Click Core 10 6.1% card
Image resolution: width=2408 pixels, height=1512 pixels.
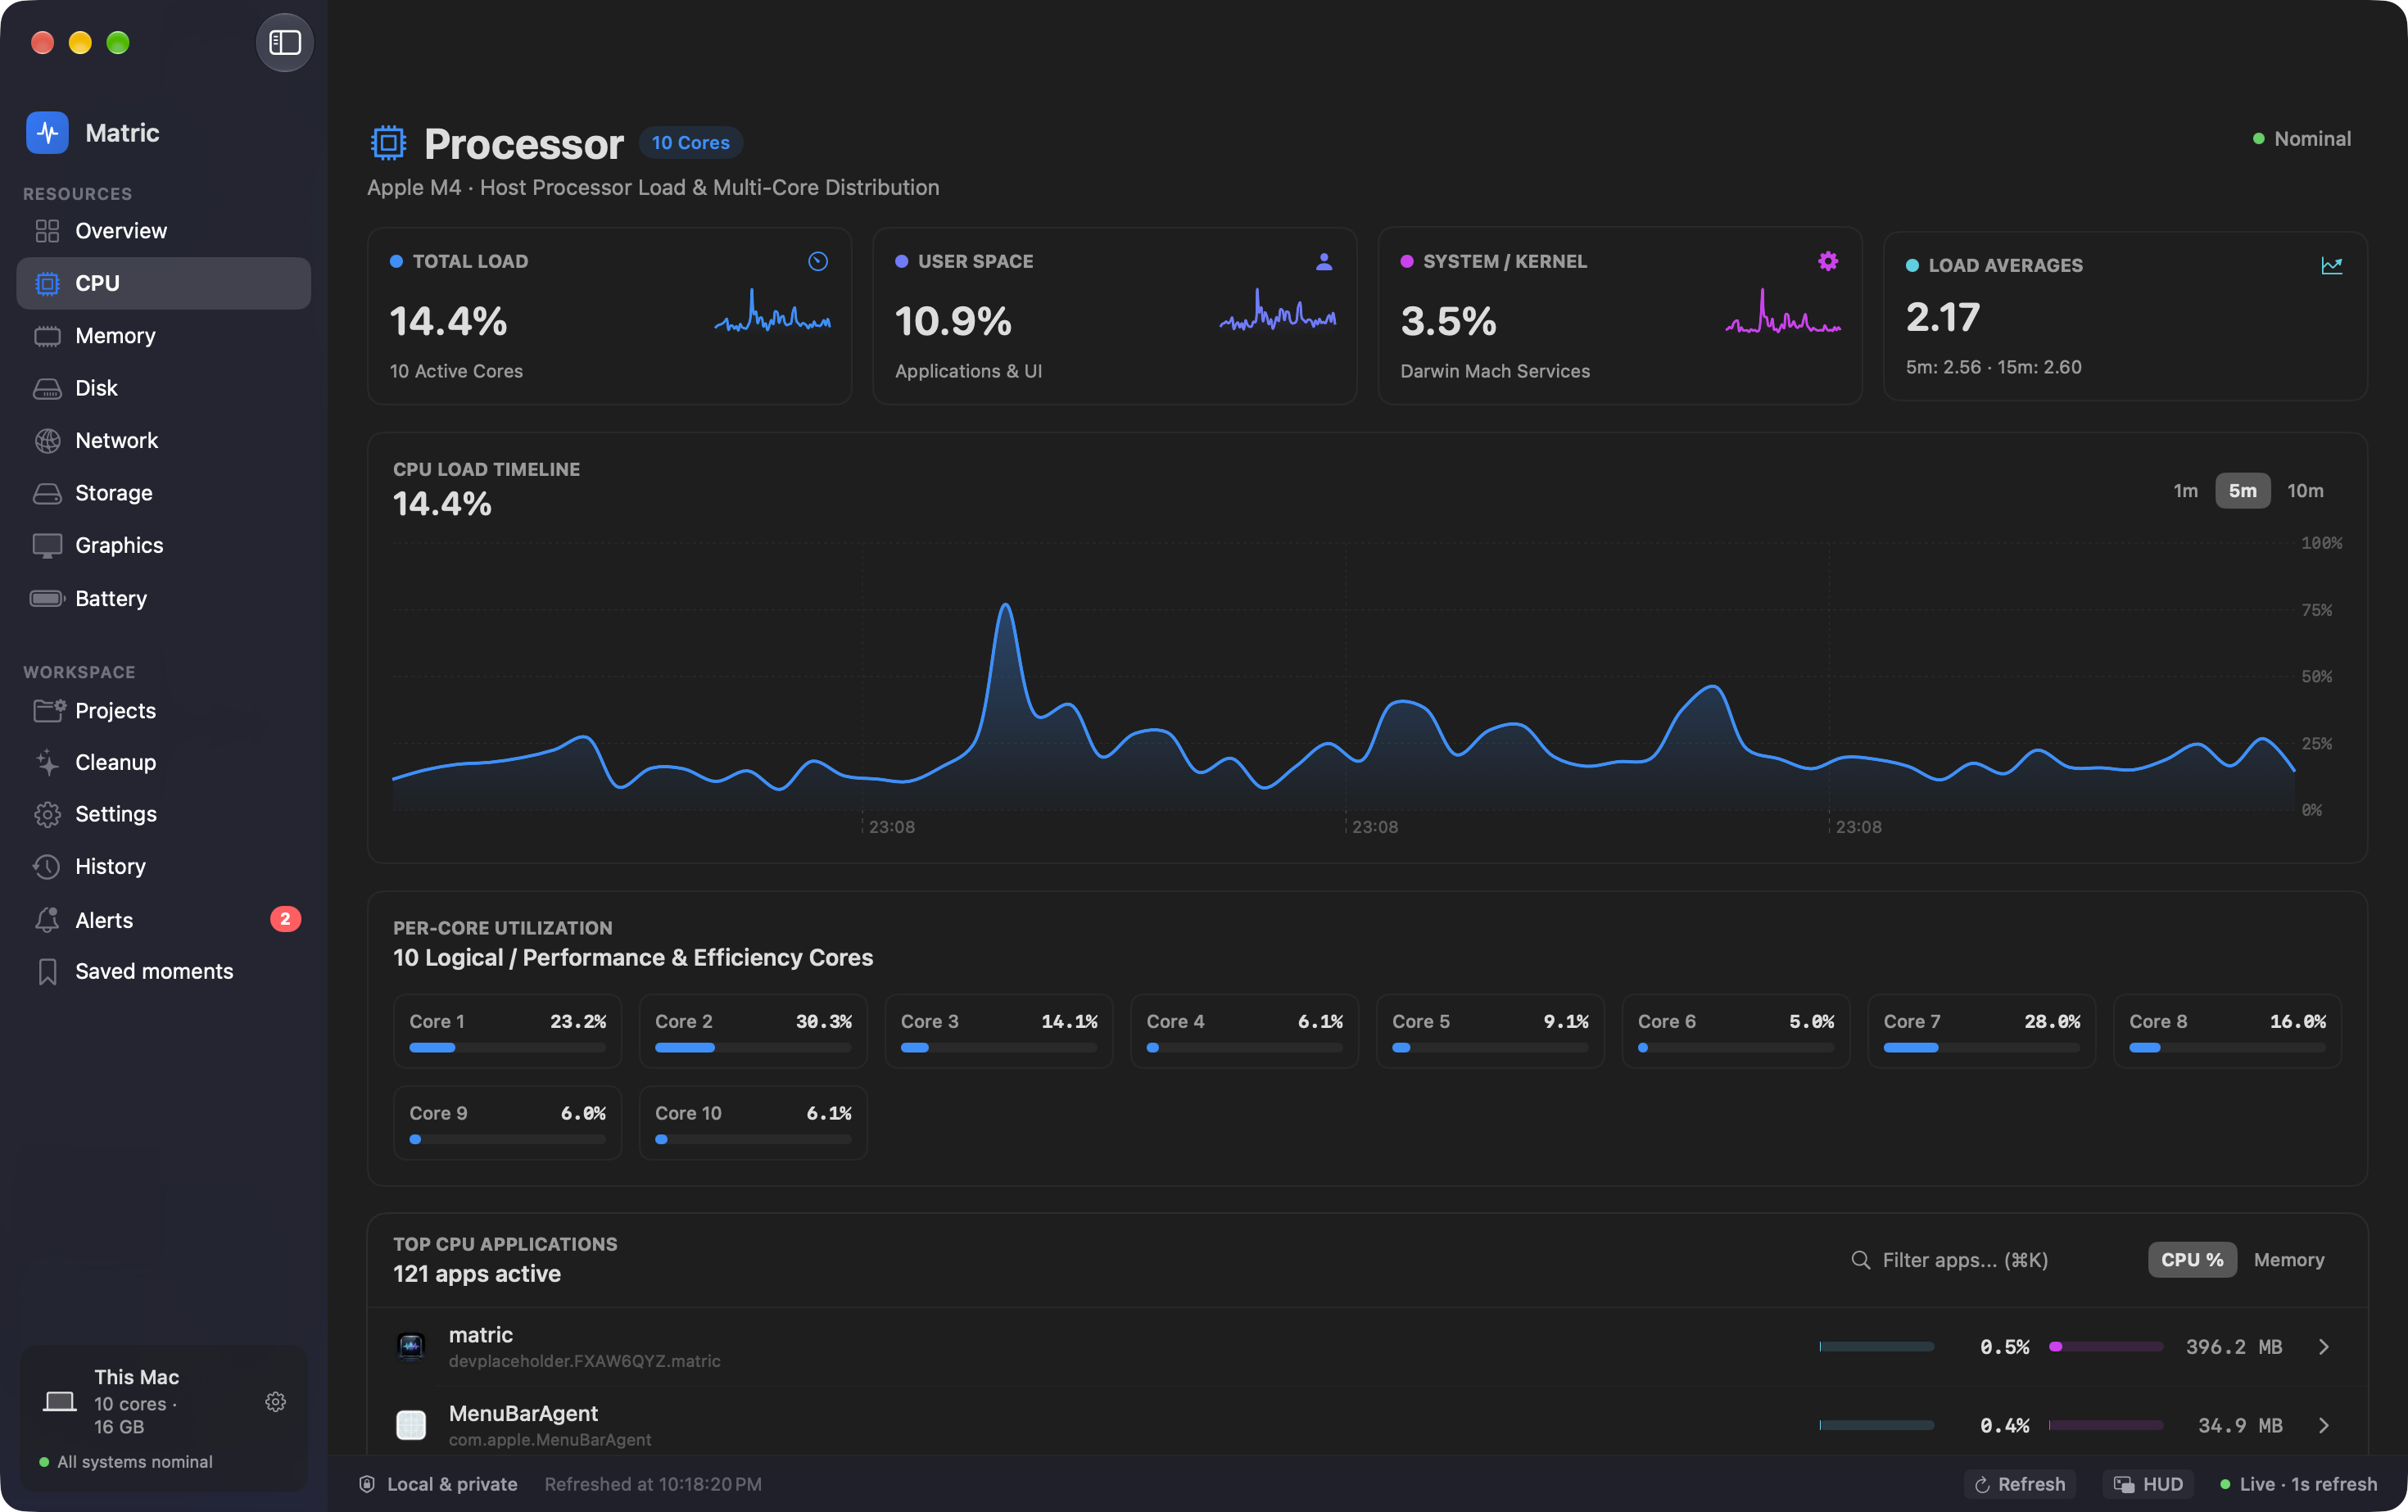[753, 1123]
